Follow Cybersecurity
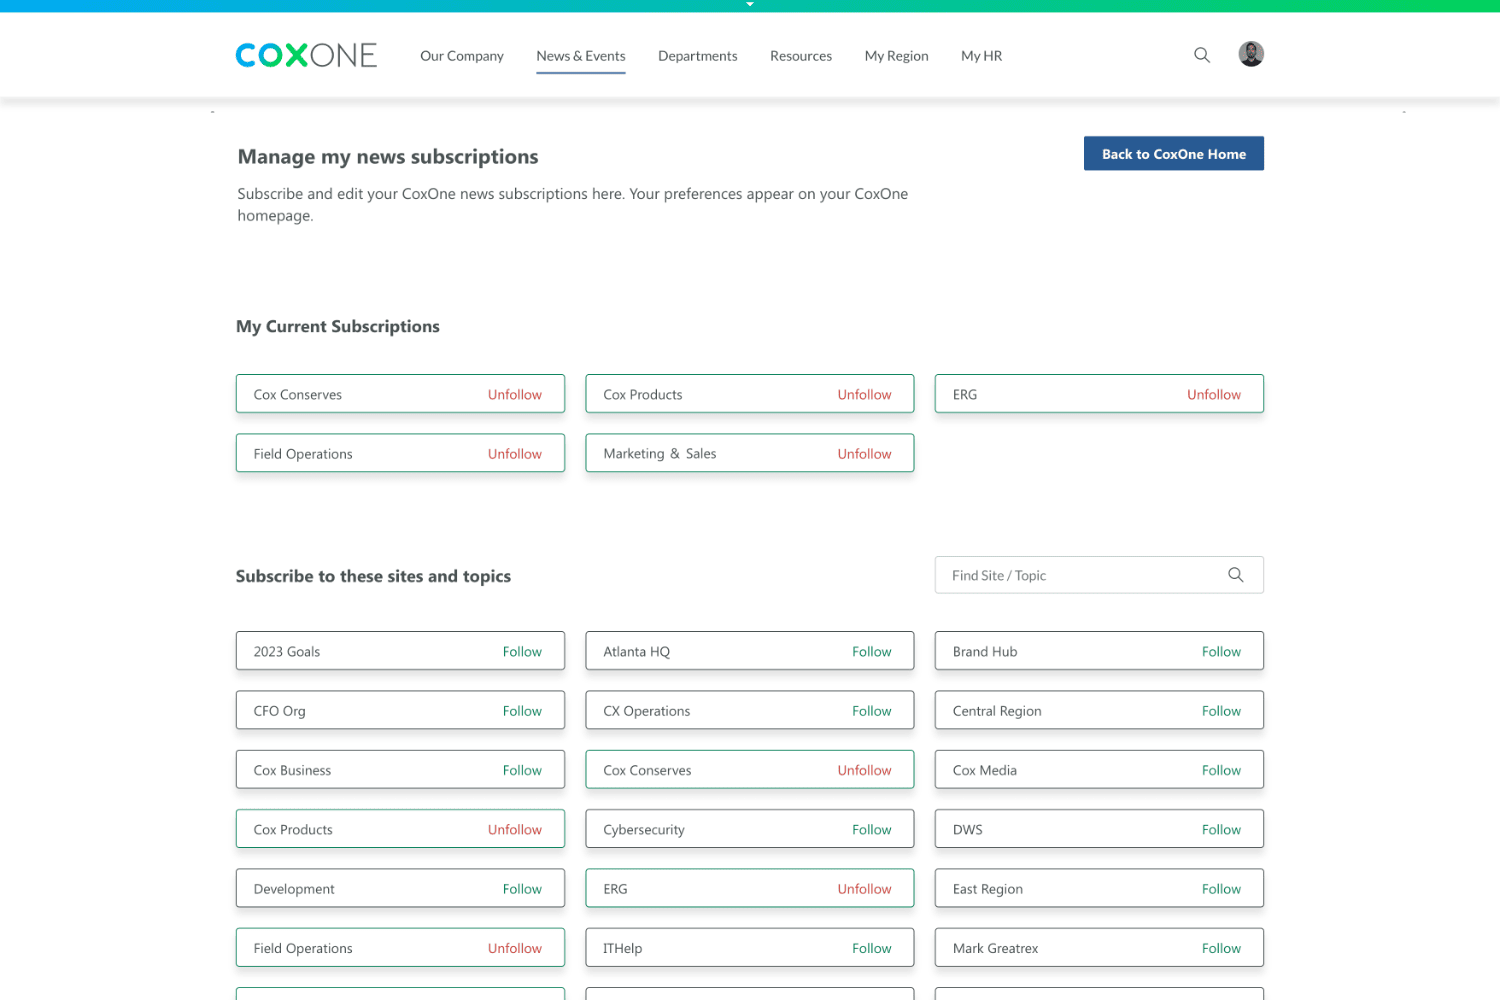 (872, 830)
